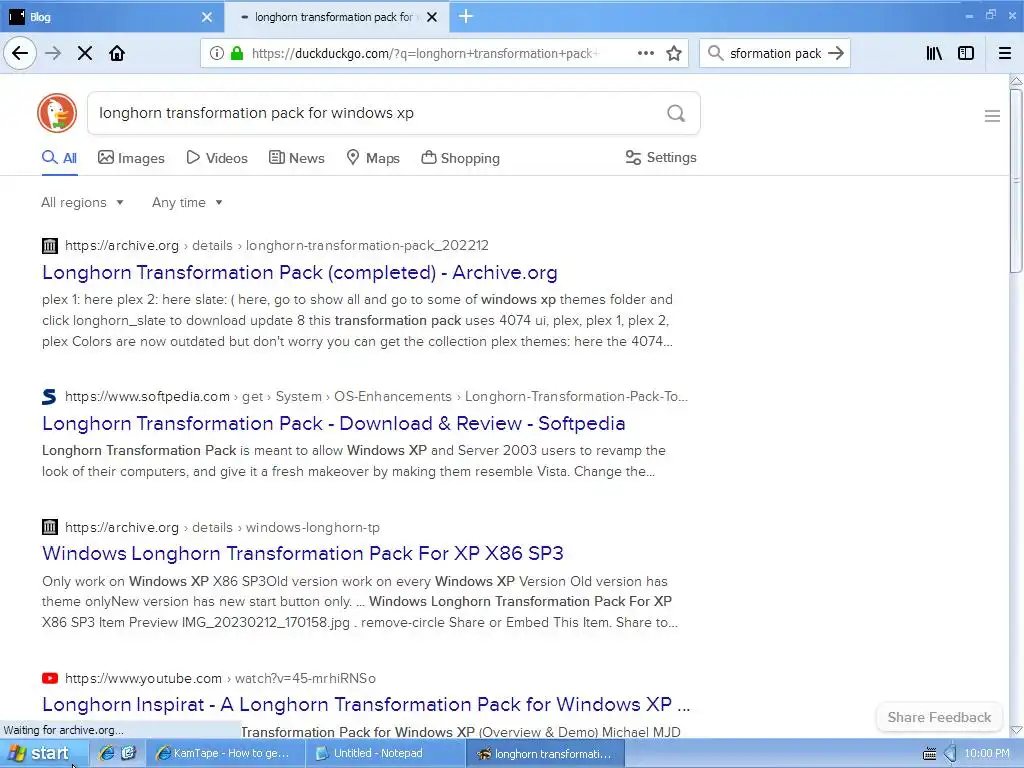Click the search bar go arrow
1024x768 pixels.
coord(836,53)
